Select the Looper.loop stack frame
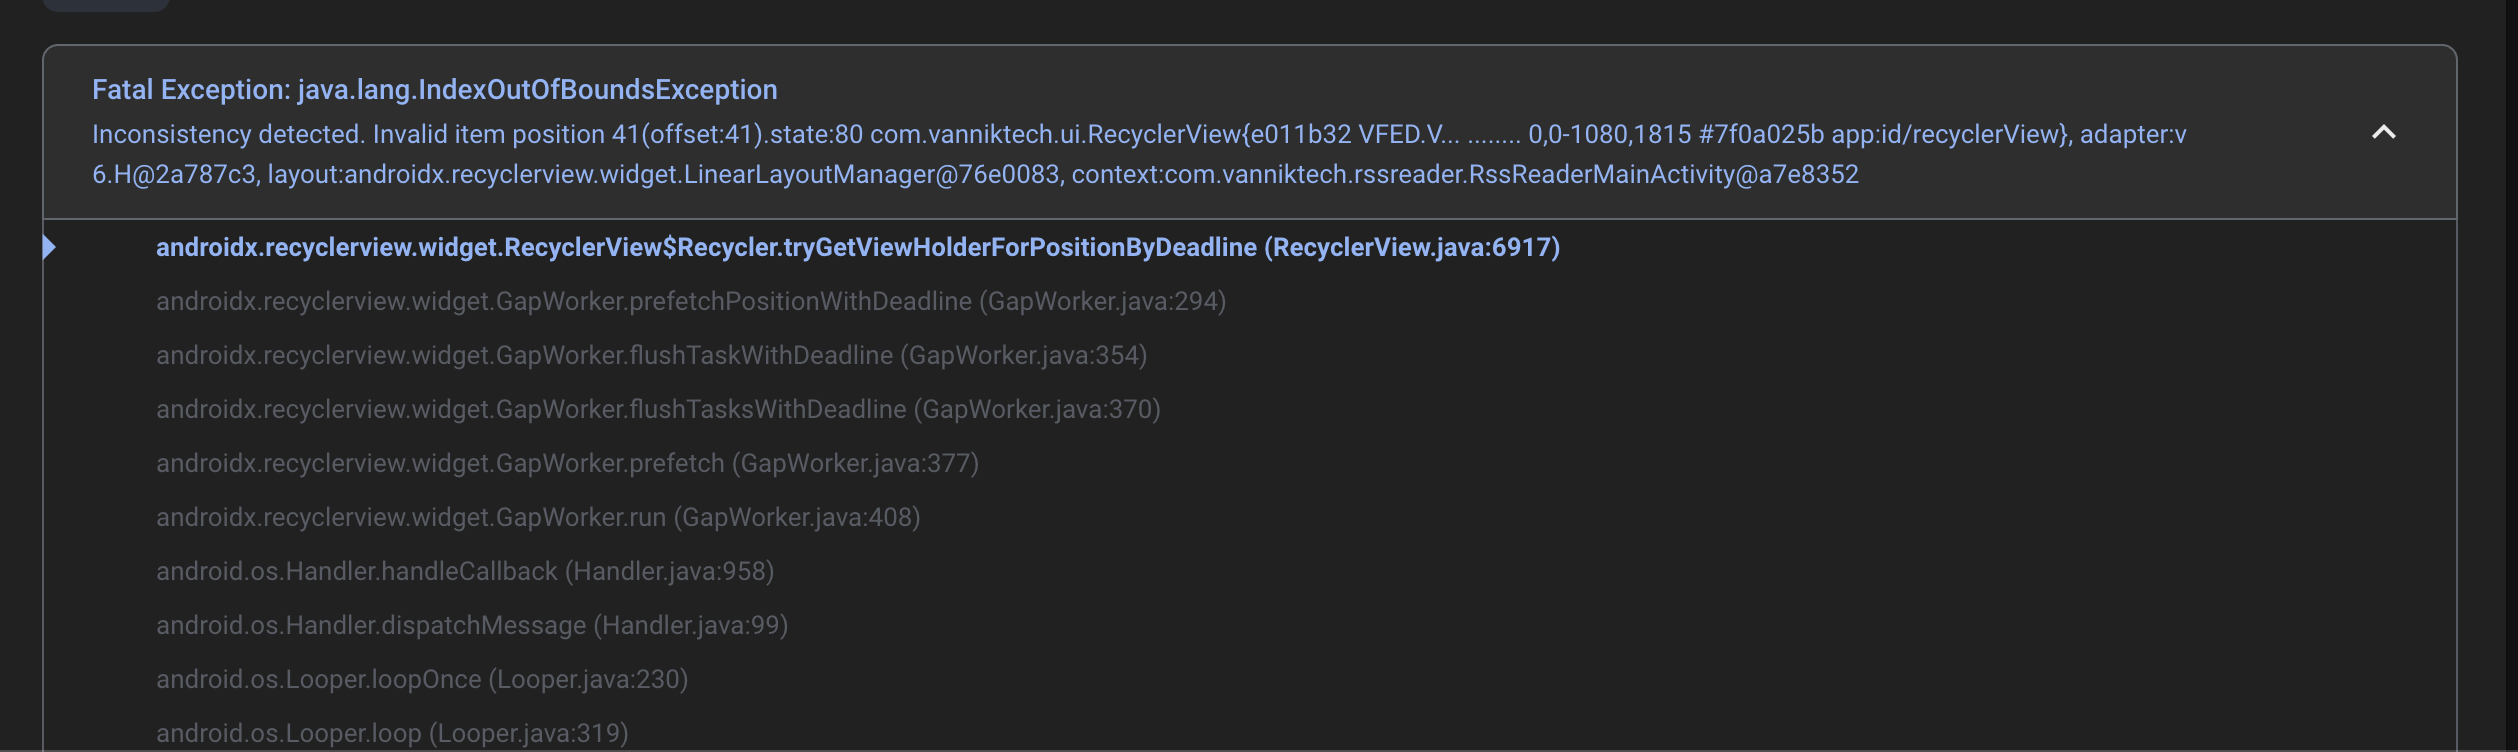2518x752 pixels. click(289, 733)
